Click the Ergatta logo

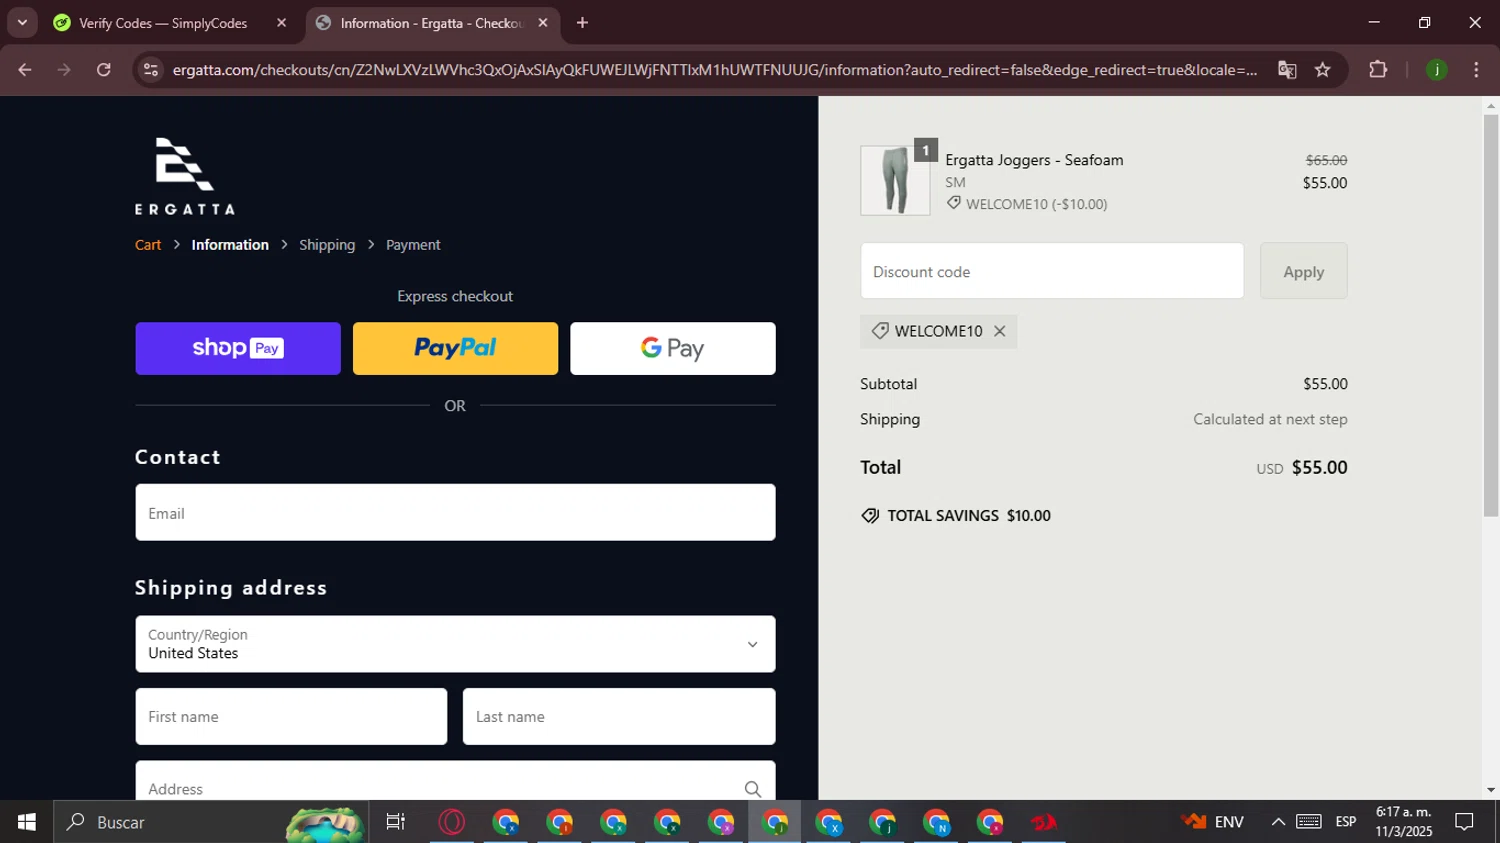(185, 176)
